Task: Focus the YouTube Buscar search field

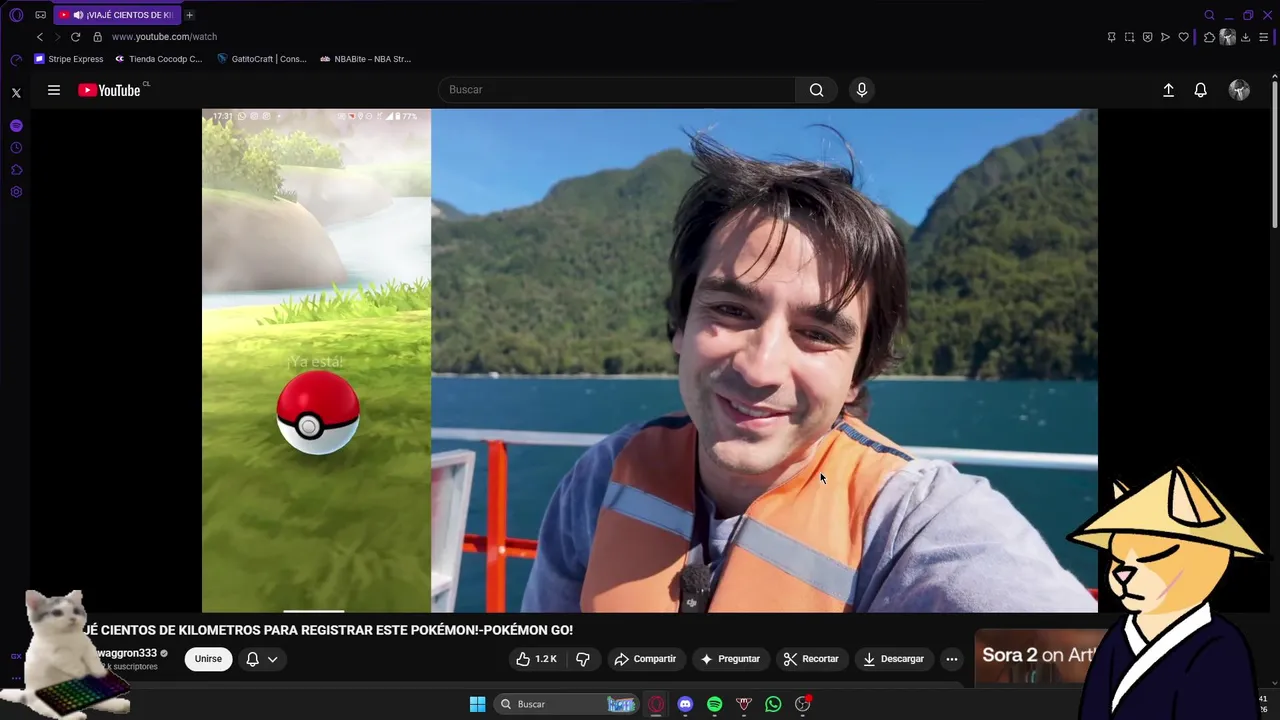Action: click(617, 90)
